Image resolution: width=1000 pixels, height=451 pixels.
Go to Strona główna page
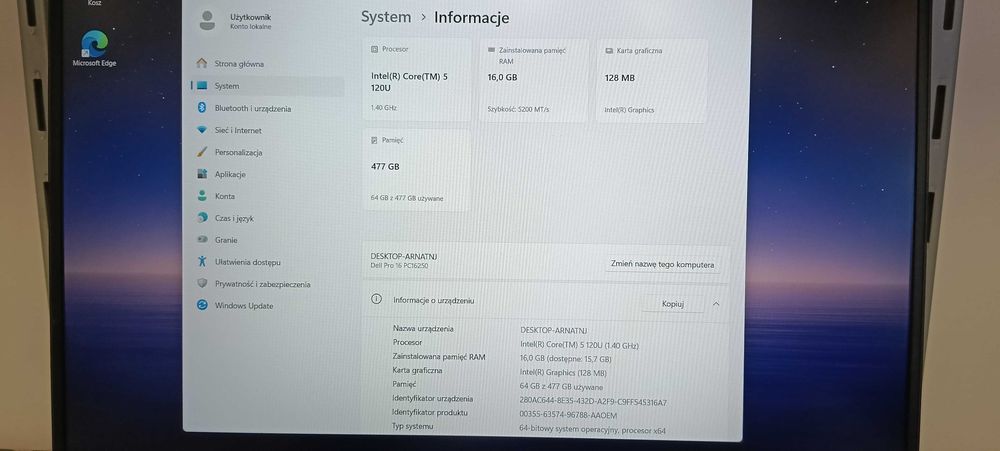(x=239, y=64)
